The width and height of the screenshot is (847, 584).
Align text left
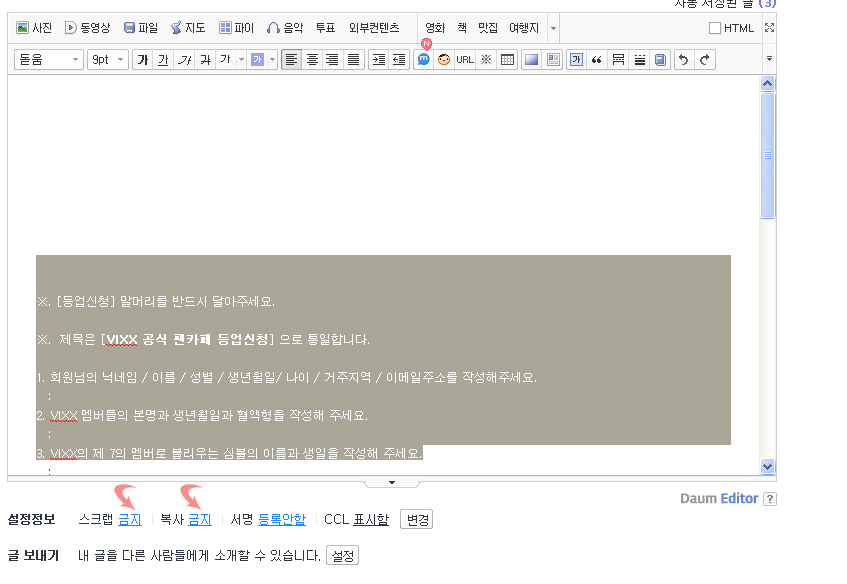point(291,59)
